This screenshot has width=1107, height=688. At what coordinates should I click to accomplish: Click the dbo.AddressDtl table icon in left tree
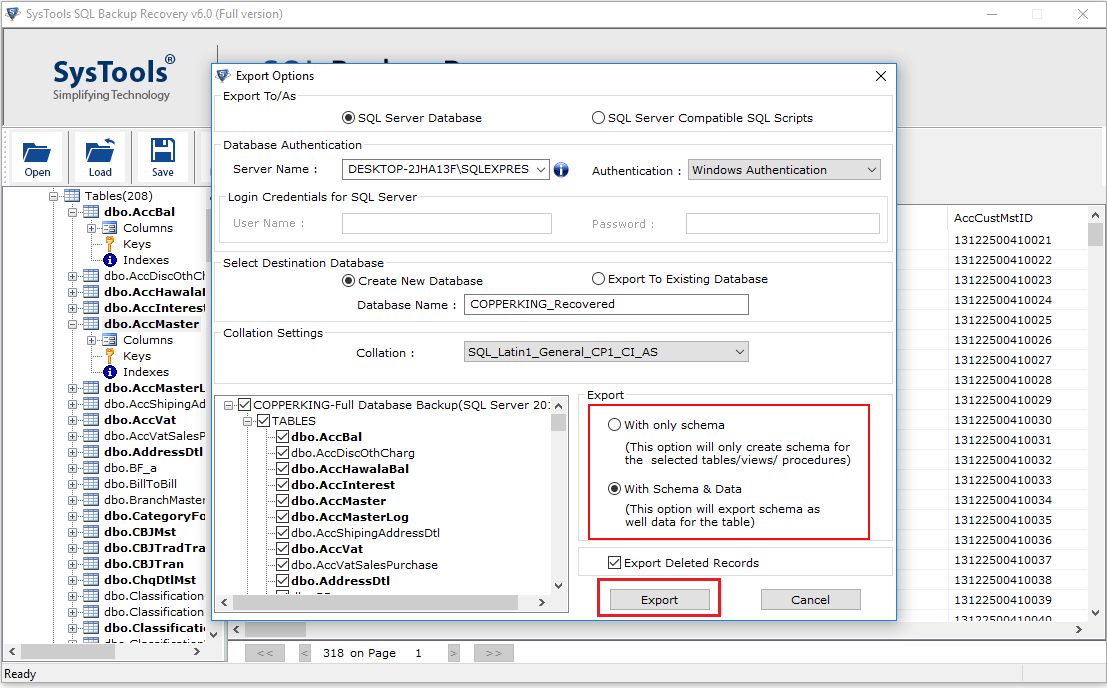click(91, 452)
